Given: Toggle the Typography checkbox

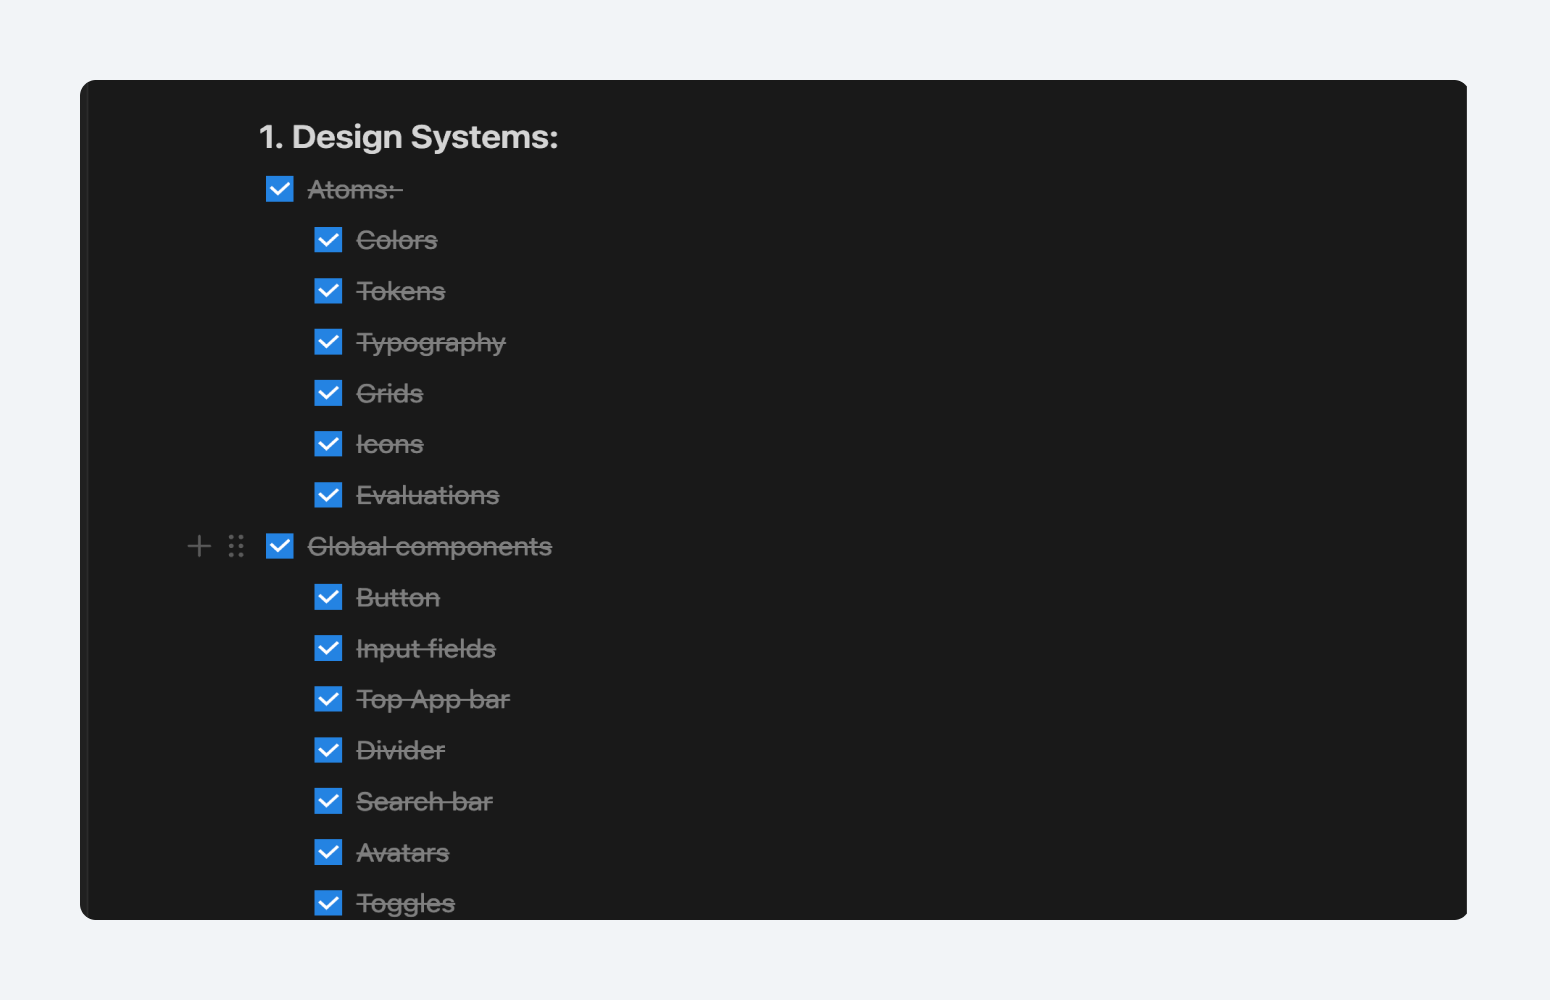Looking at the screenshot, I should tap(328, 342).
